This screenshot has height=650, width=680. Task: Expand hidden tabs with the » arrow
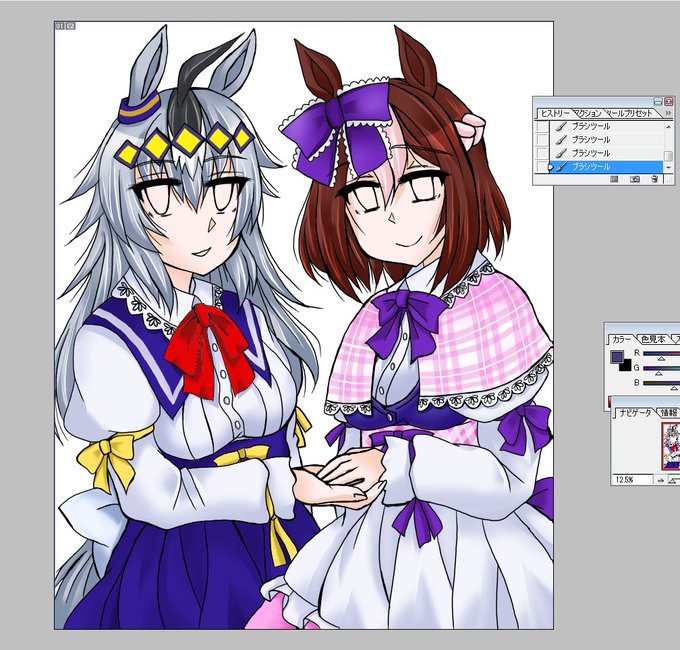point(668,113)
